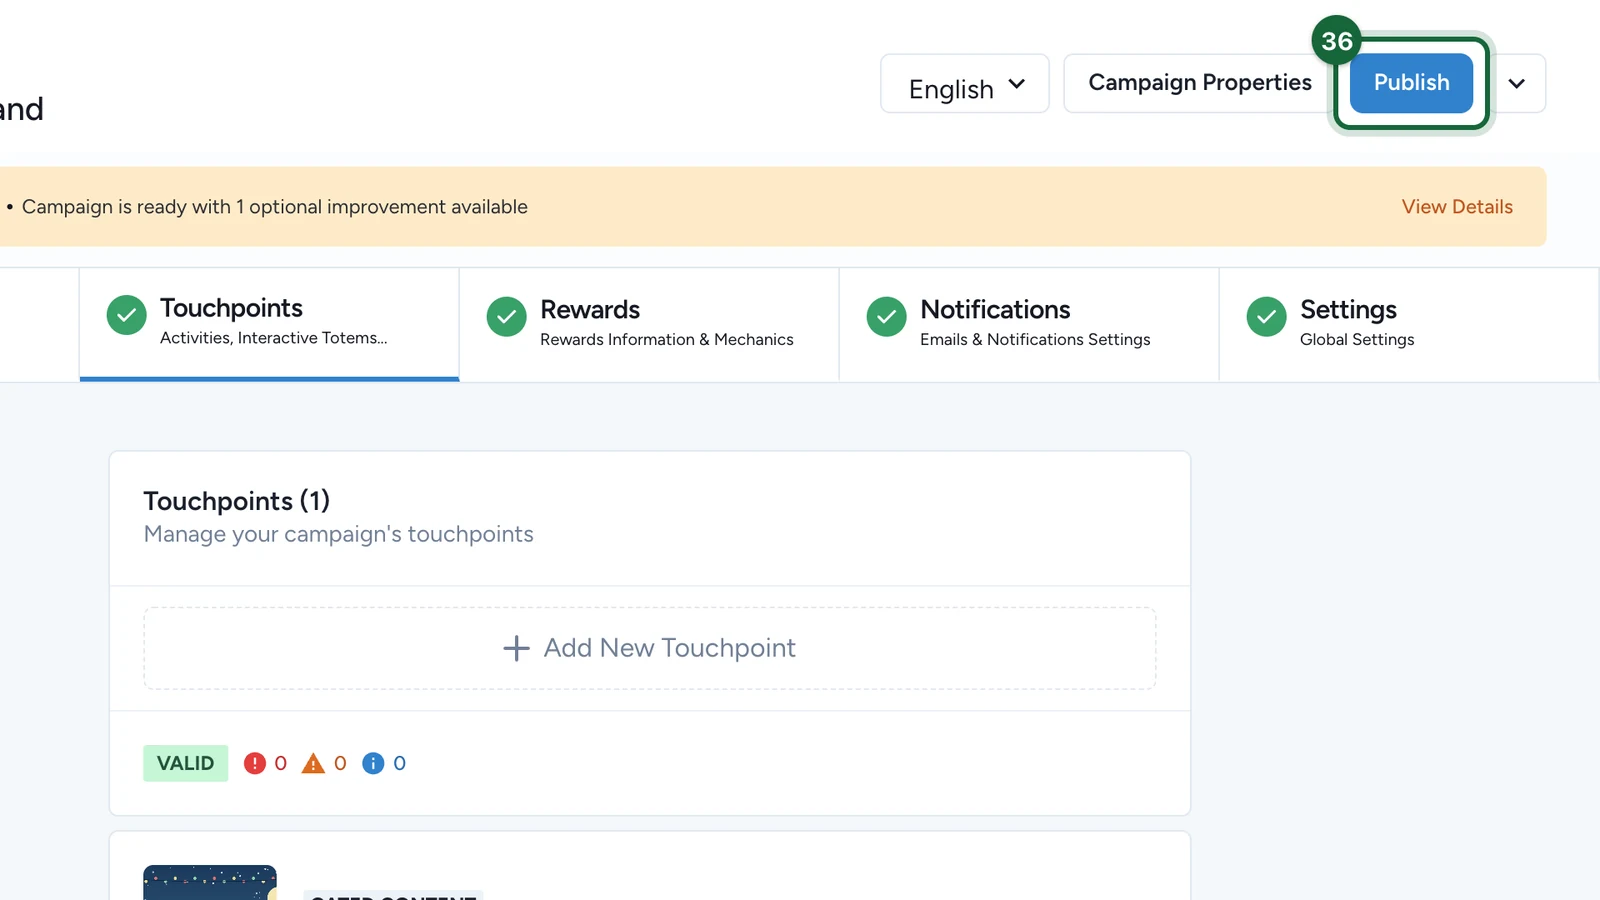The width and height of the screenshot is (1600, 900).
Task: Click the green checkmark on Touchpoints tab
Action: (126, 315)
